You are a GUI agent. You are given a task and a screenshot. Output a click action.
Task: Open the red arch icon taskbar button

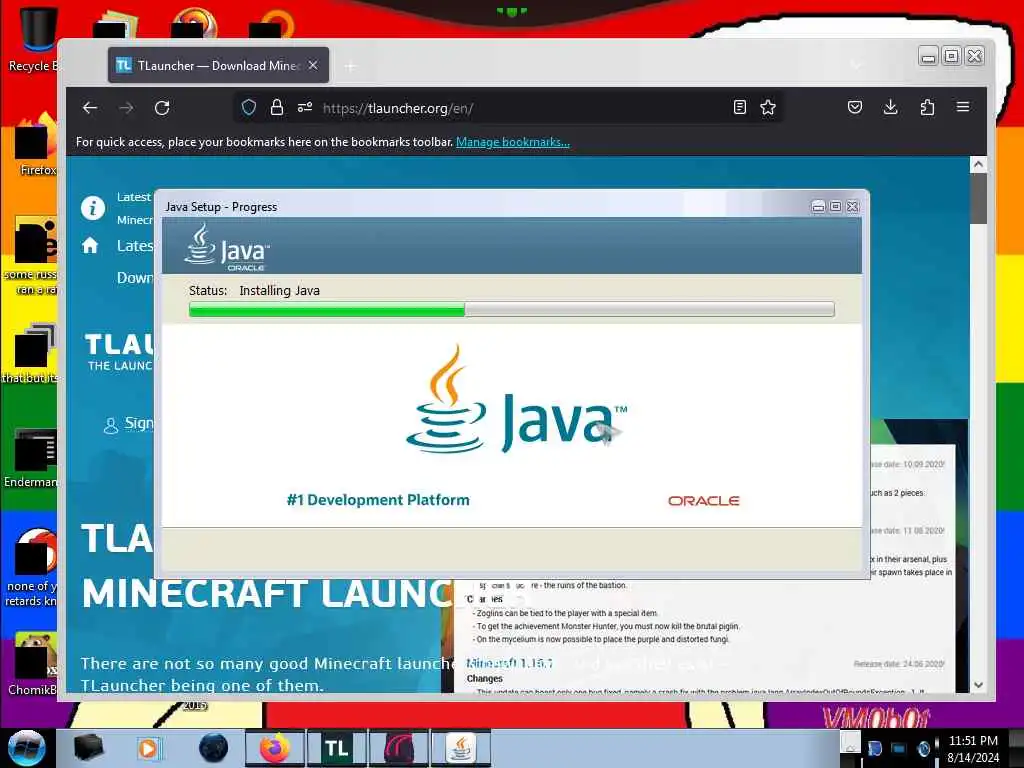click(398, 748)
